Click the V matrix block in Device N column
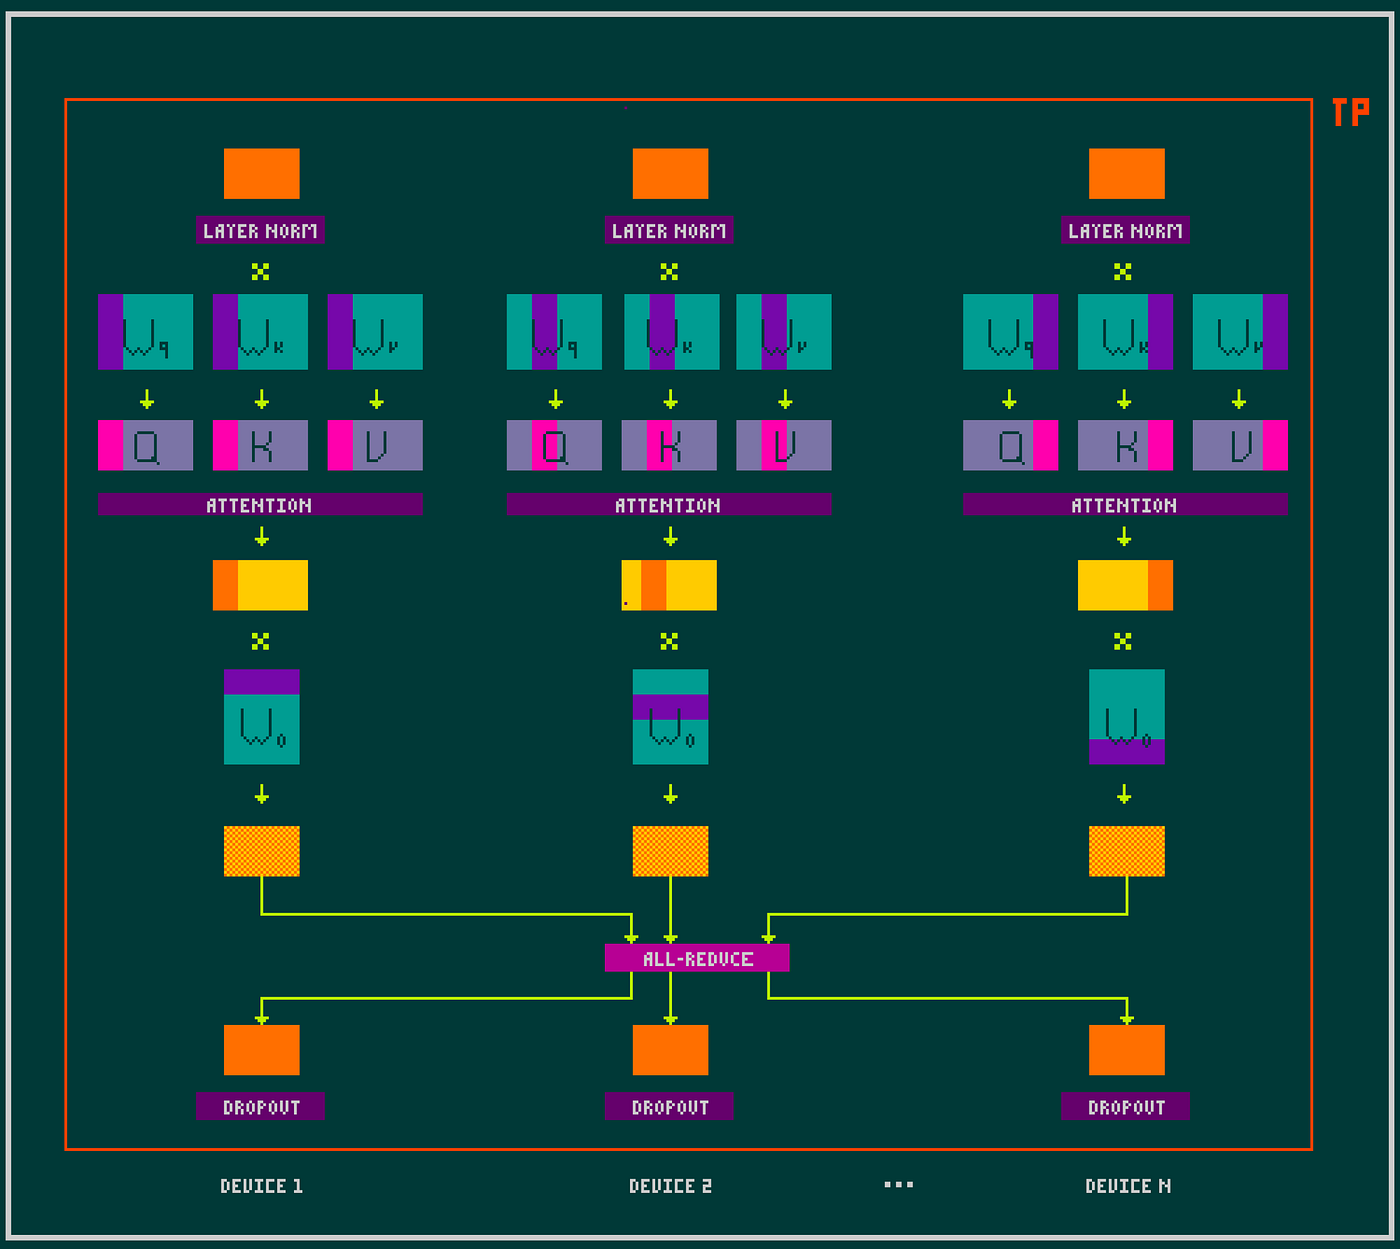 (1240, 445)
